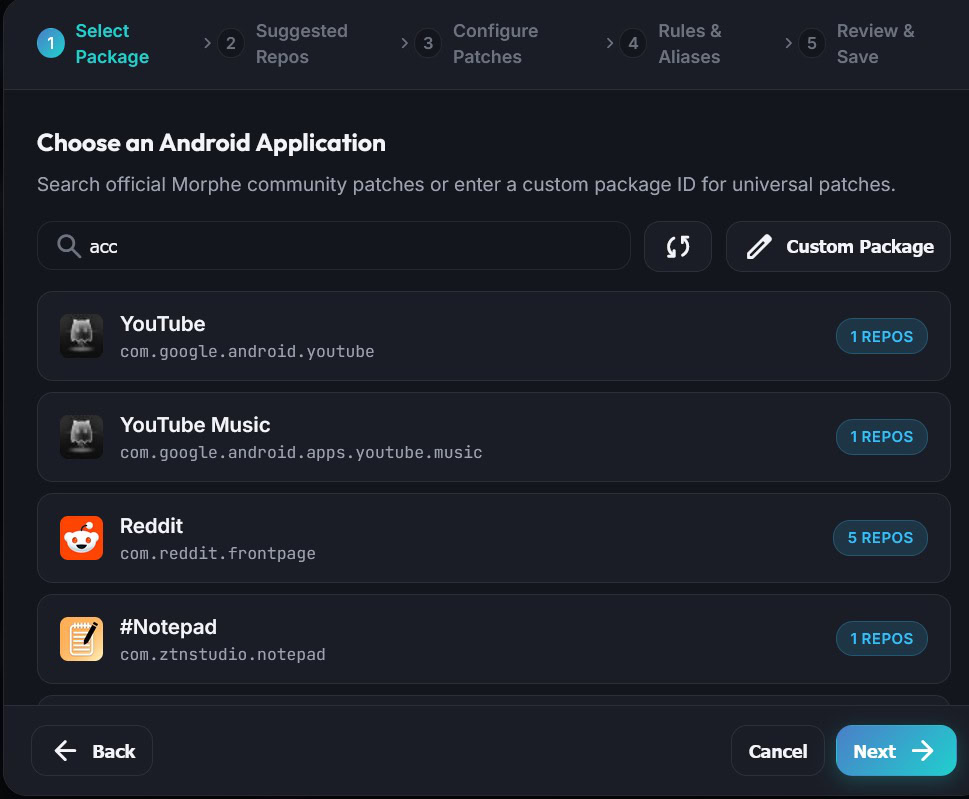Click the step 1 number circle

(51, 43)
